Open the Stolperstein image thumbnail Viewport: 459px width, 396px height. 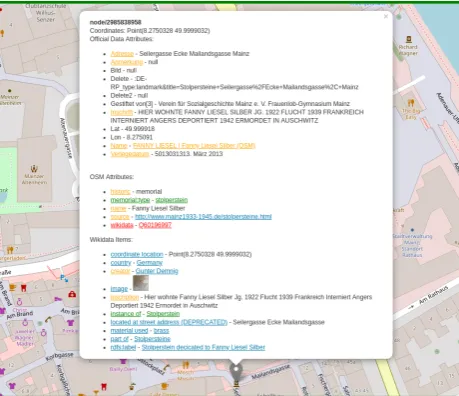click(x=141, y=283)
